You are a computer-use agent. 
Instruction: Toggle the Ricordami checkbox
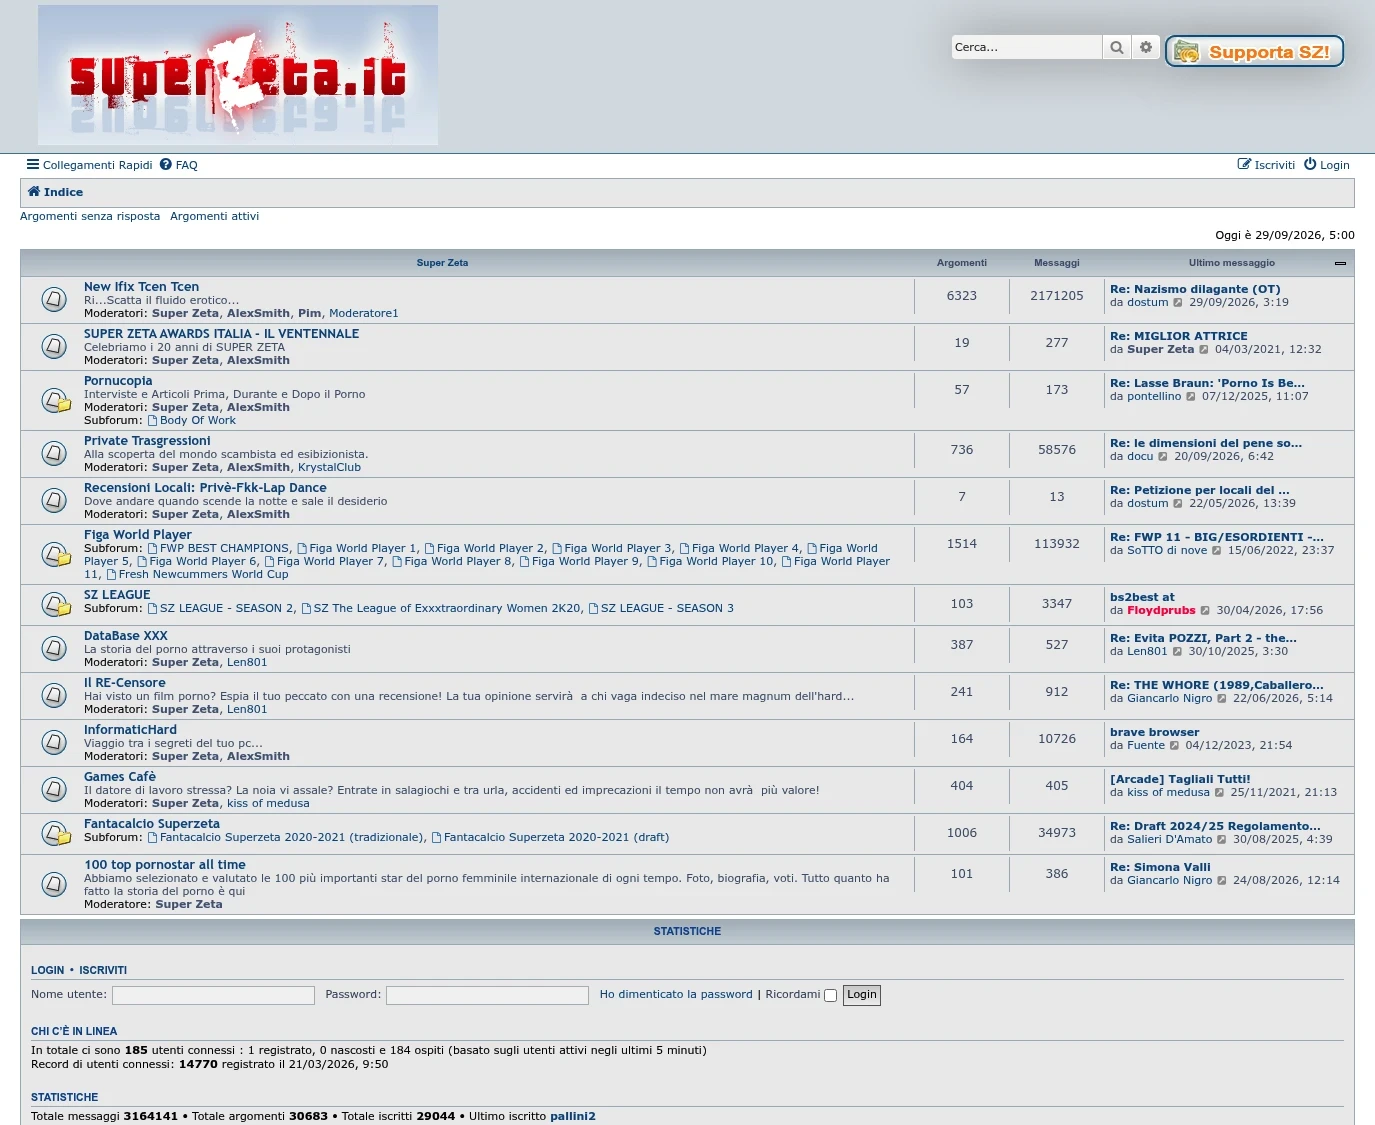tap(830, 996)
